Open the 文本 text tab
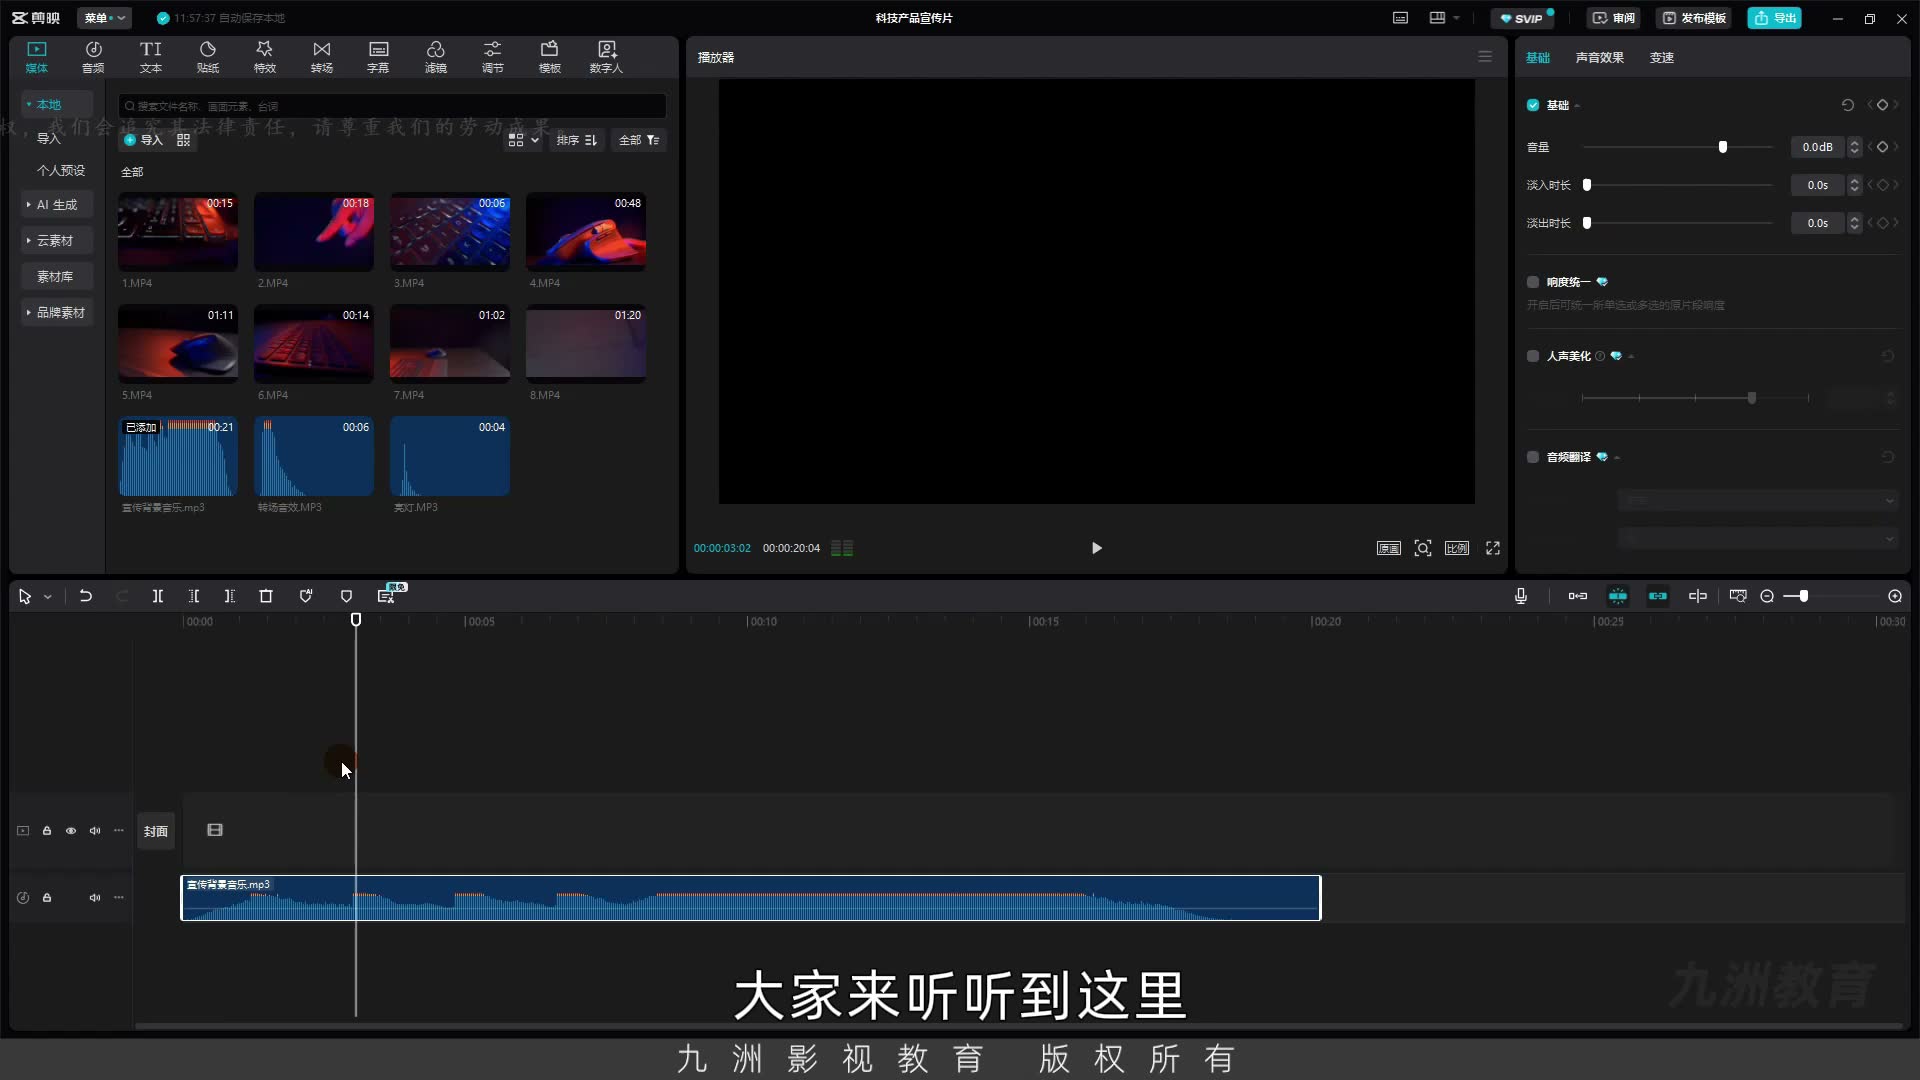This screenshot has width=1920, height=1080. tap(150, 57)
